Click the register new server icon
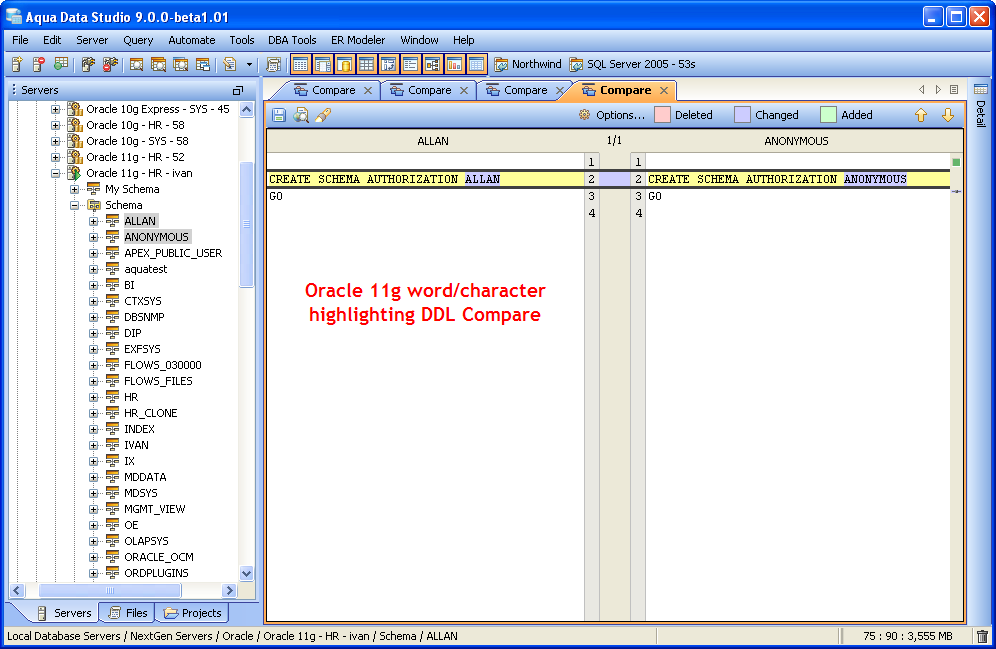The width and height of the screenshot is (996, 649). (17, 64)
